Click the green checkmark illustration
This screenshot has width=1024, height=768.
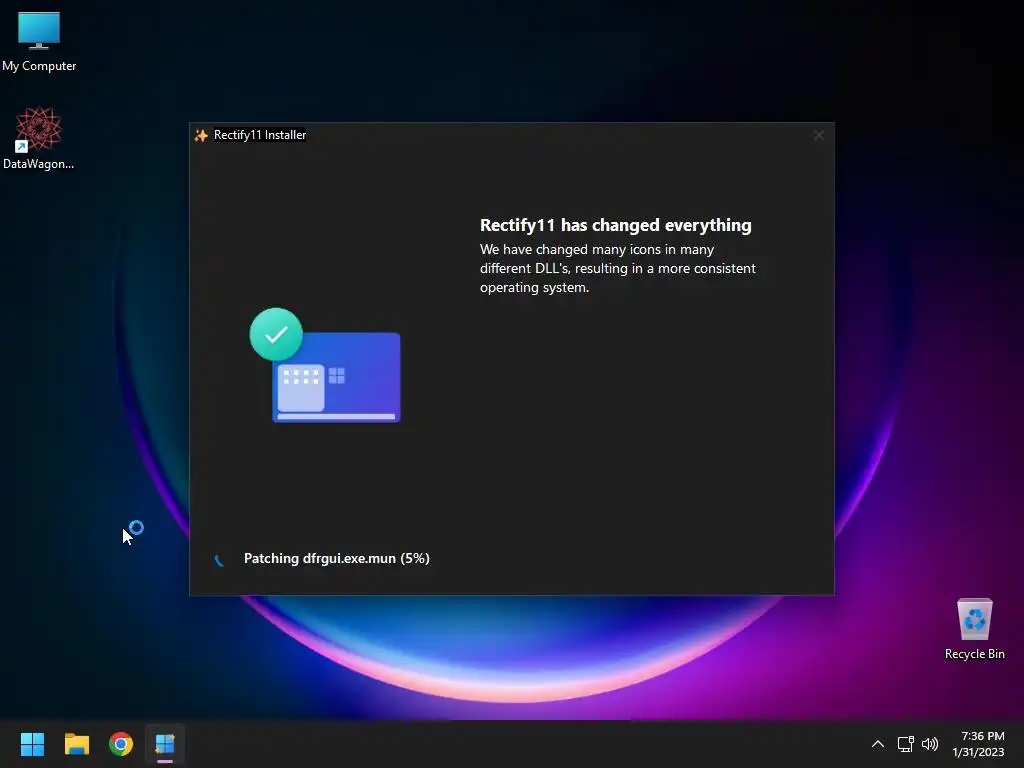point(276,334)
